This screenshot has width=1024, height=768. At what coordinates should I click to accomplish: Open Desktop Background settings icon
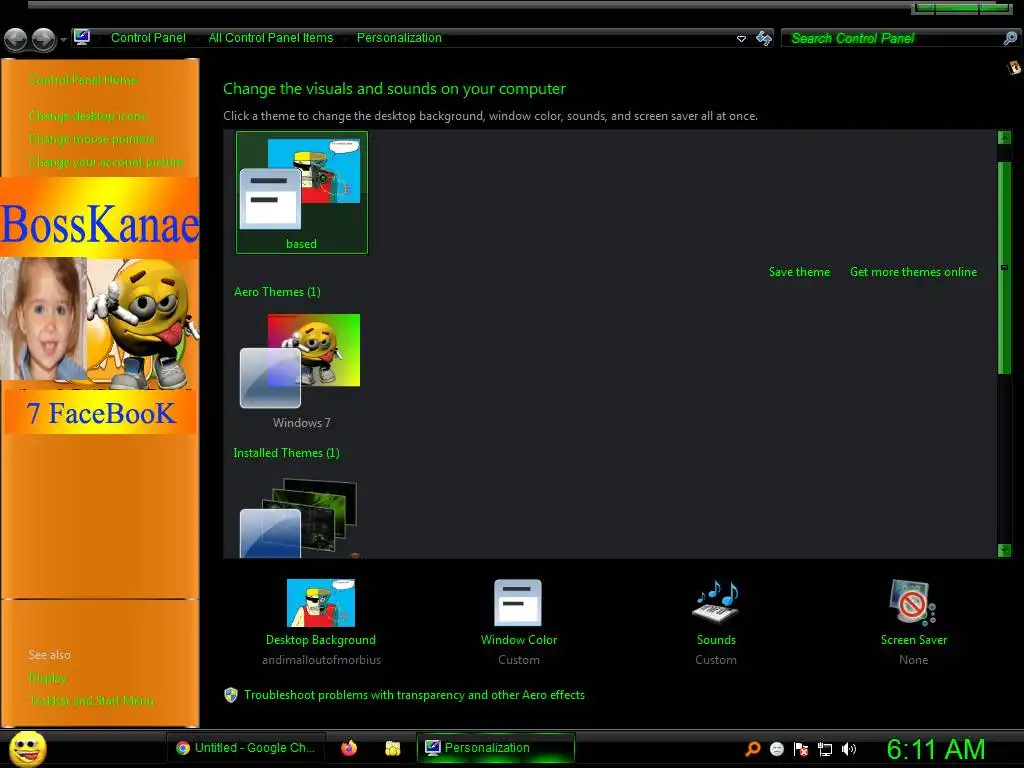click(321, 603)
